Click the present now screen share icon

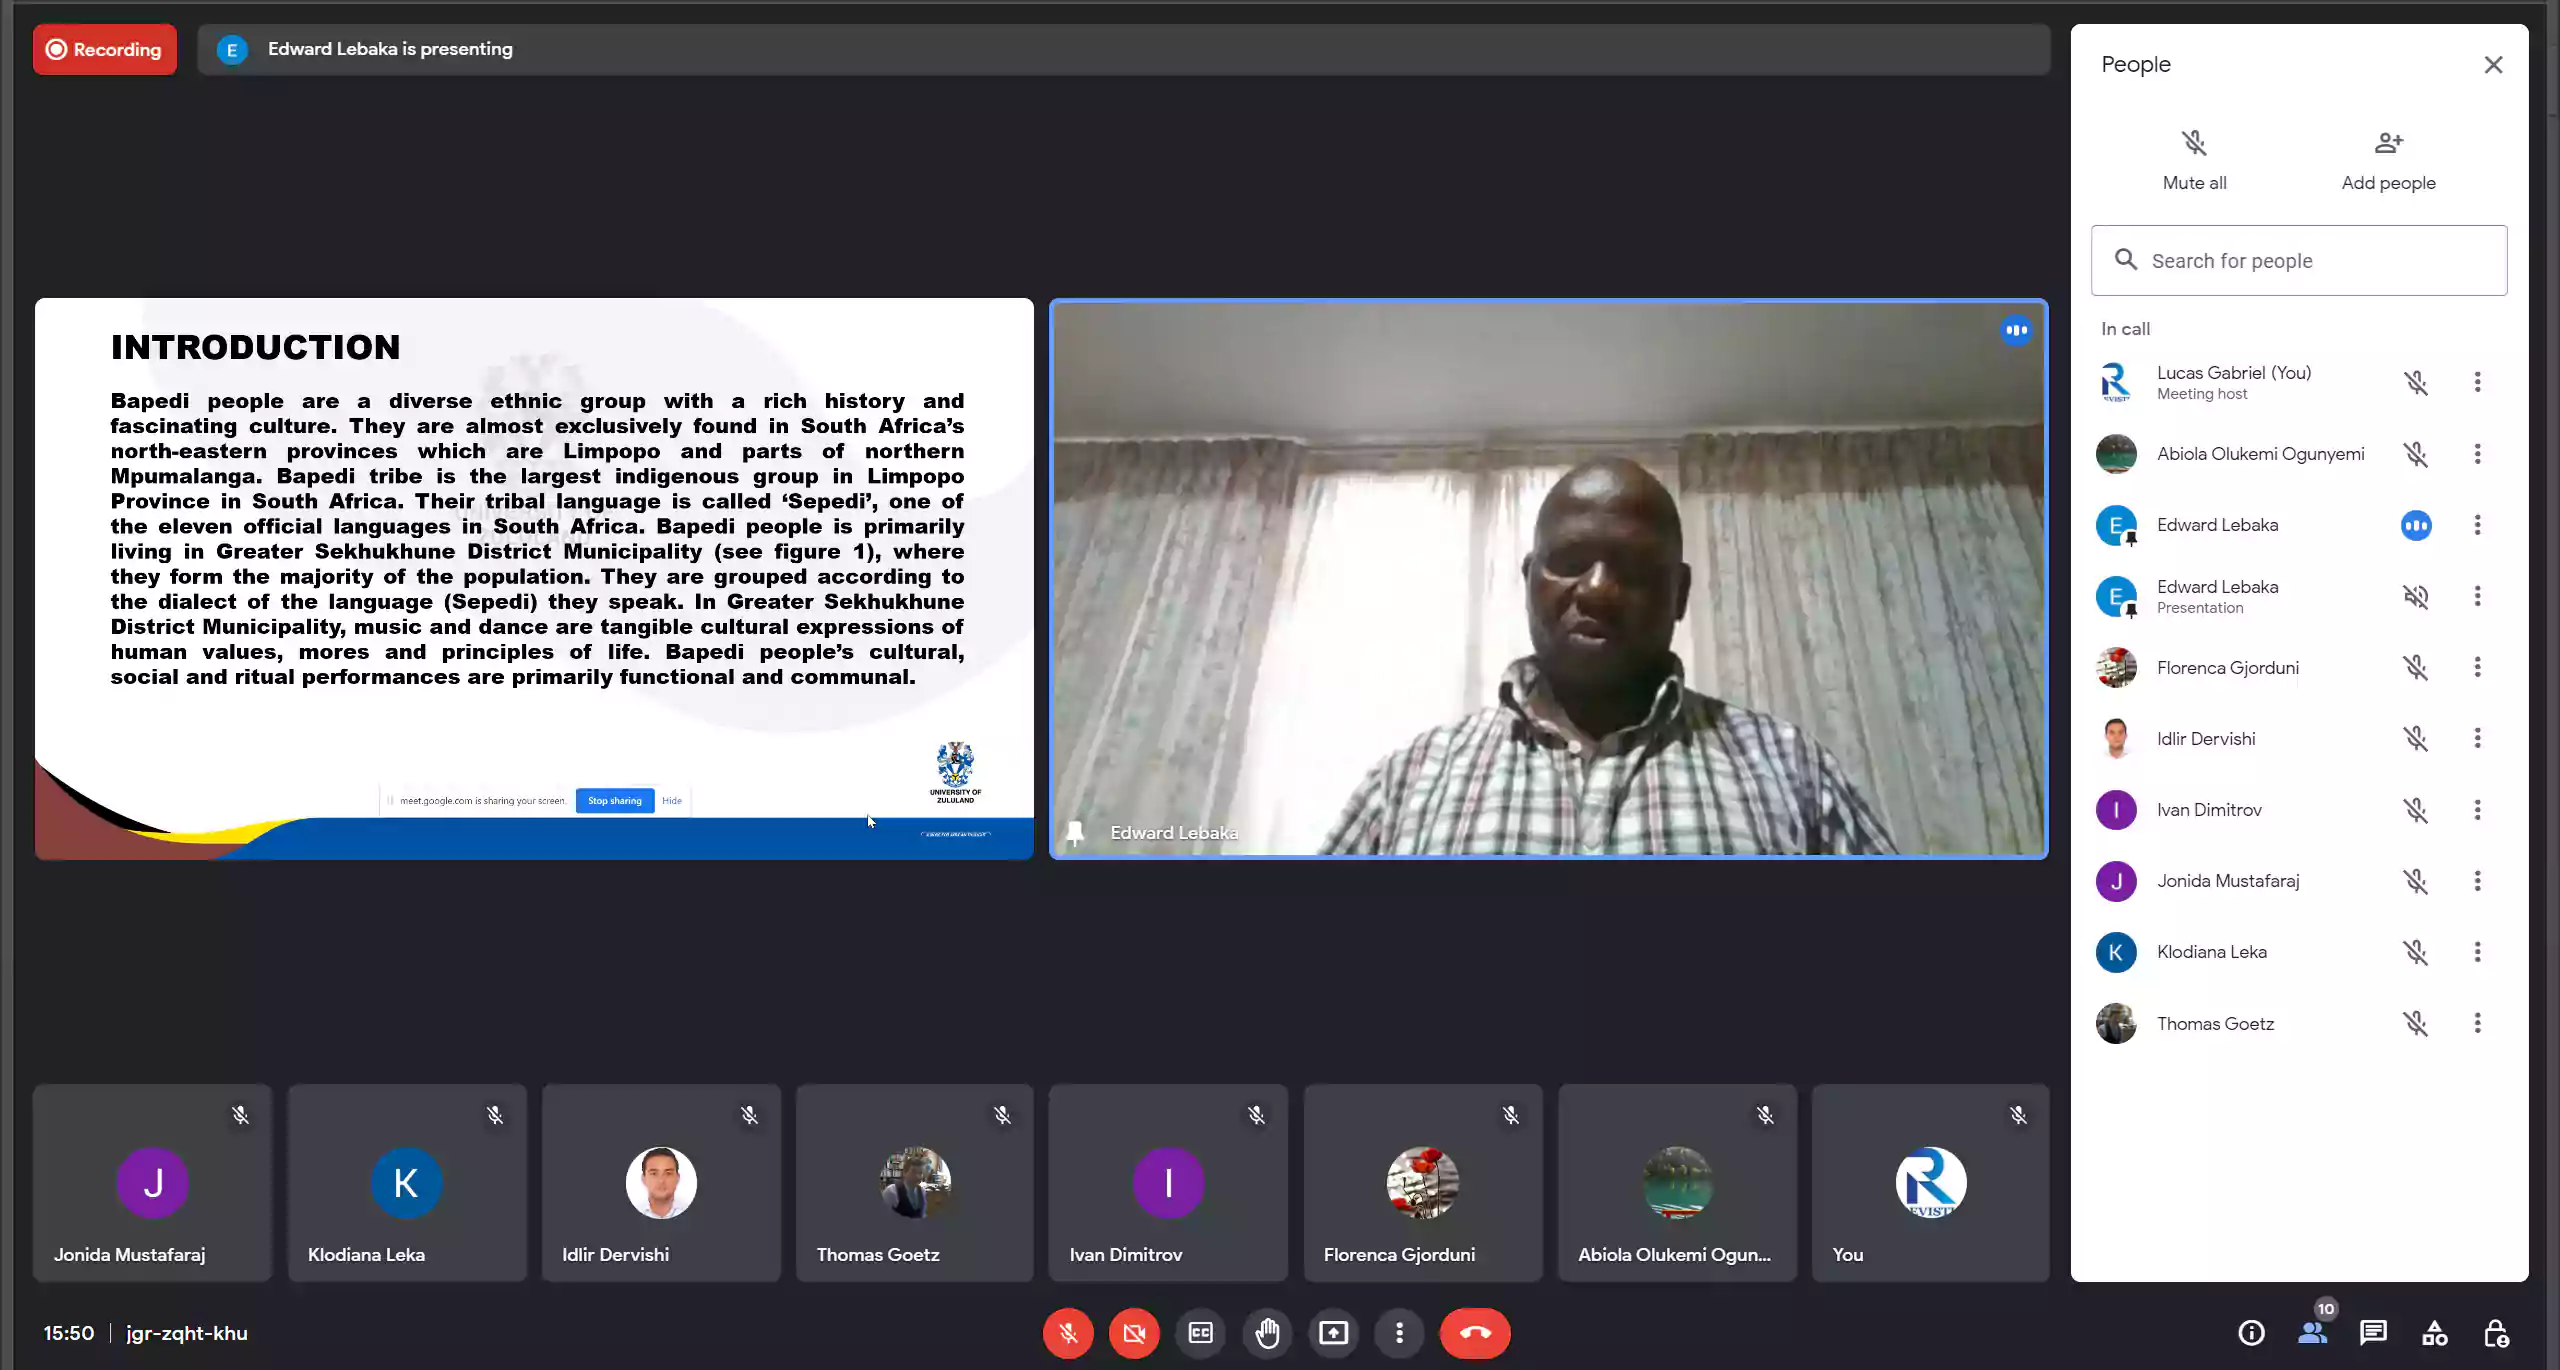pyautogui.click(x=1333, y=1333)
